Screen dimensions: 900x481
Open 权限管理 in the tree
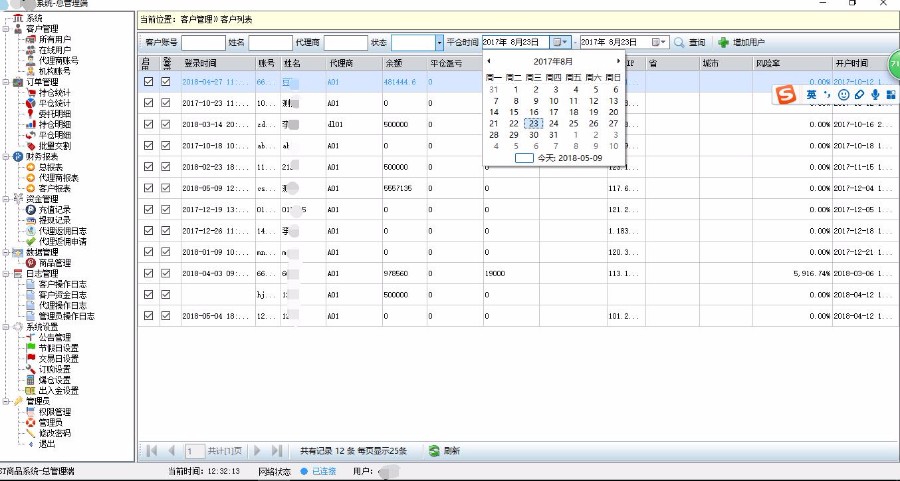(x=55, y=412)
